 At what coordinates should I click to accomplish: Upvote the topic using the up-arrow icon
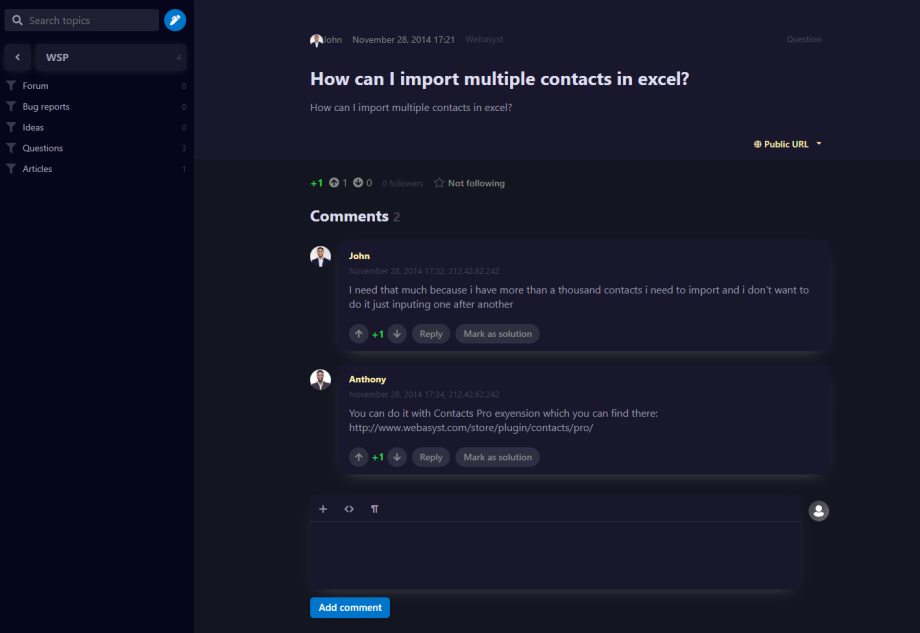[x=334, y=183]
